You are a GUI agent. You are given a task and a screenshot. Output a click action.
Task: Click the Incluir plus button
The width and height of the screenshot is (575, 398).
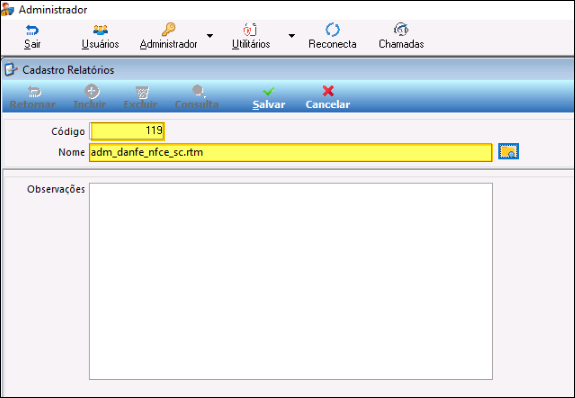tap(90, 98)
